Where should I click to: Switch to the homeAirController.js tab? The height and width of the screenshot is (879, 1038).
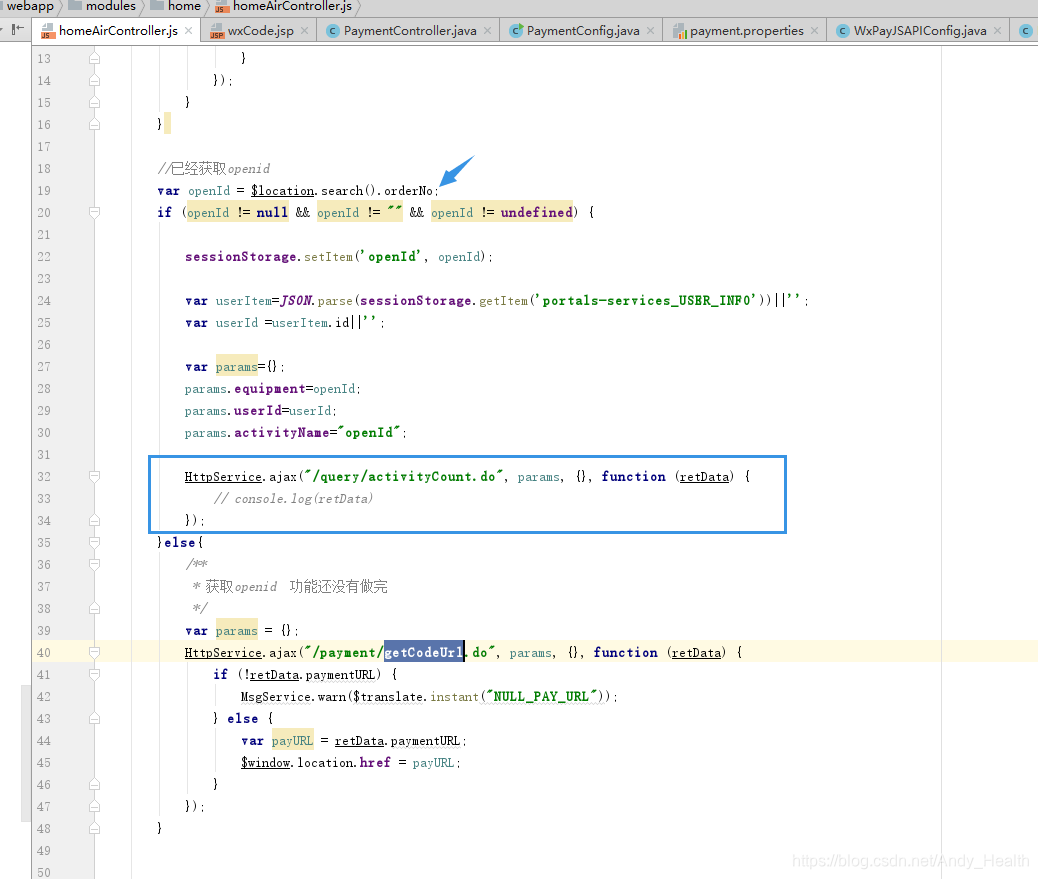(117, 30)
